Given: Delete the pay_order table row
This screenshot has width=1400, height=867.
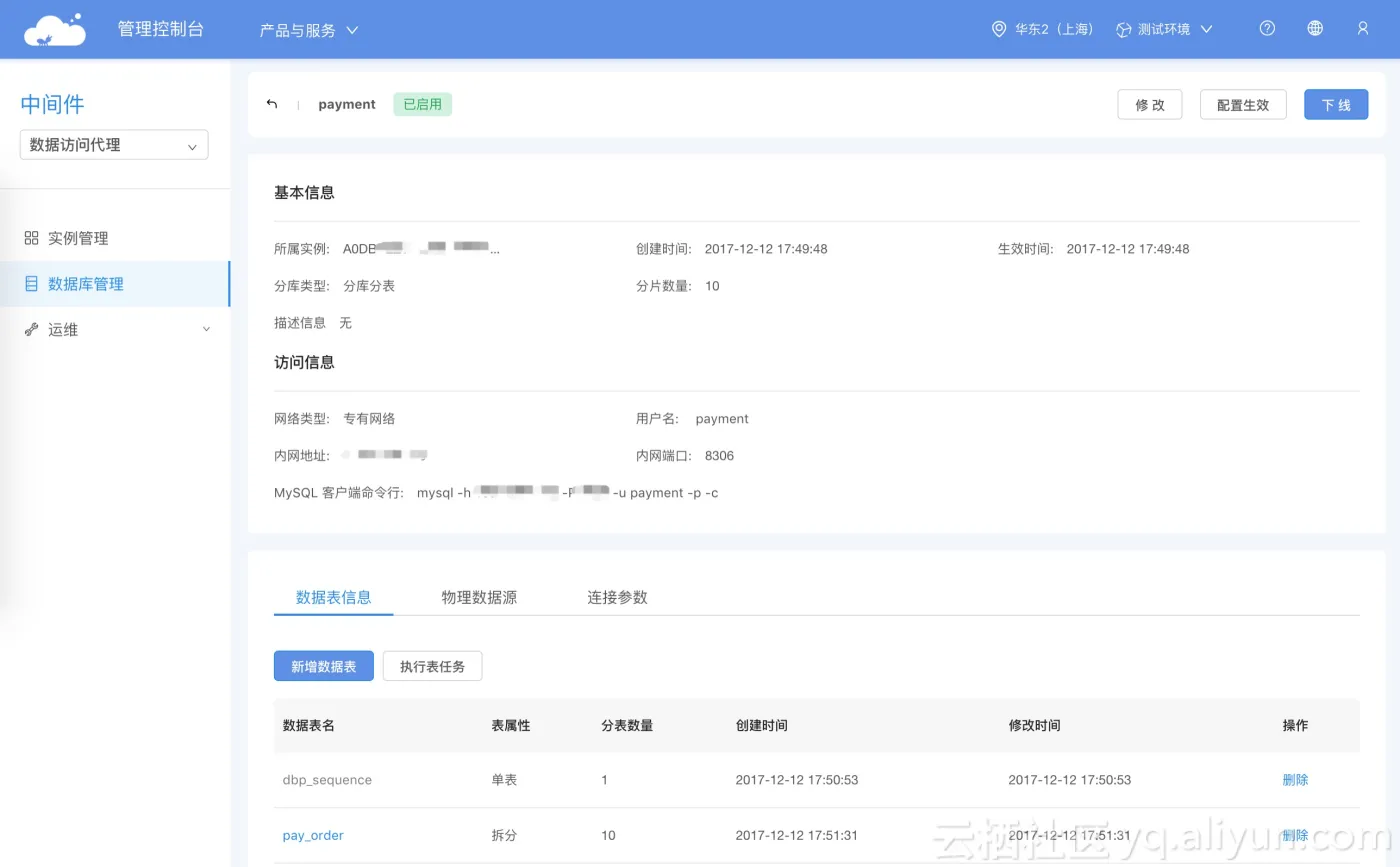Looking at the screenshot, I should tap(1295, 835).
